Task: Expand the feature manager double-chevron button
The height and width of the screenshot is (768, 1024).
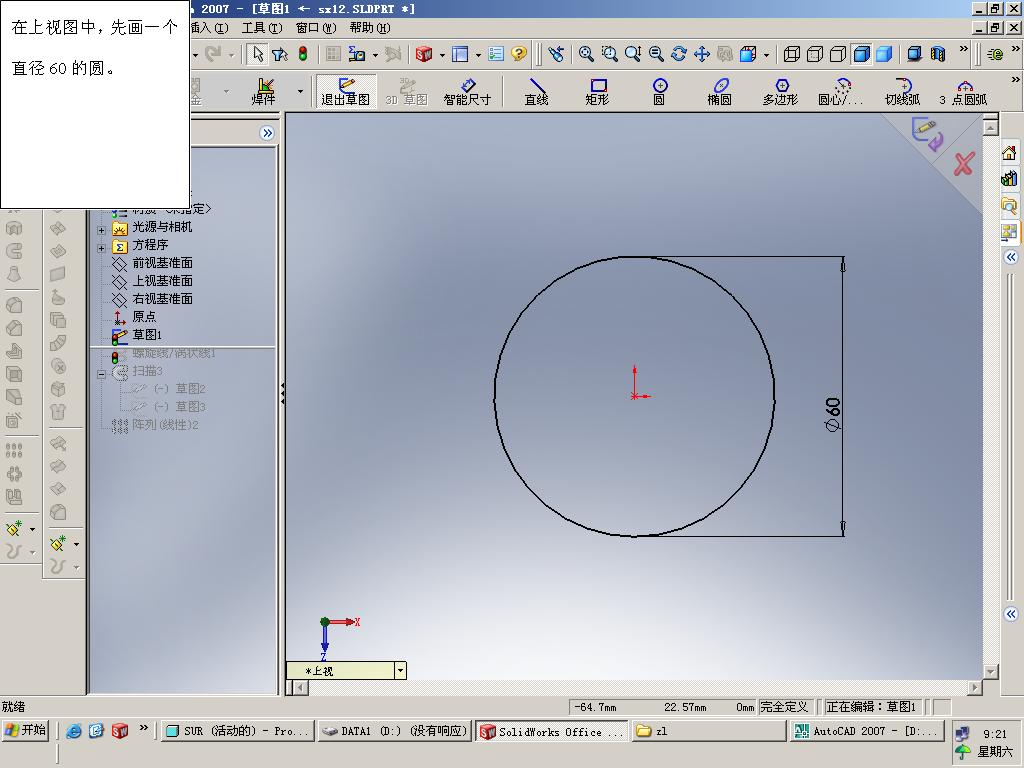Action: (x=266, y=133)
